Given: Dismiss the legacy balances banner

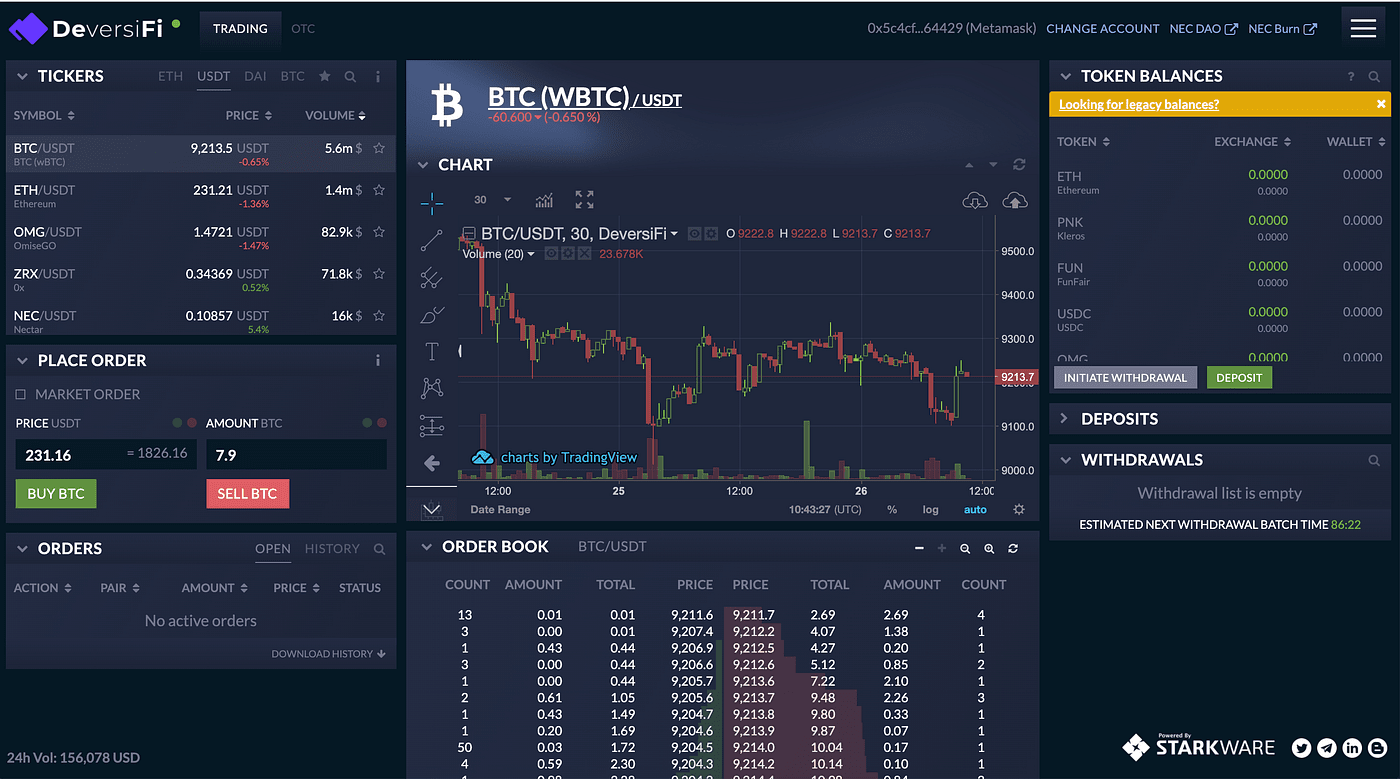Looking at the screenshot, I should tap(1381, 104).
